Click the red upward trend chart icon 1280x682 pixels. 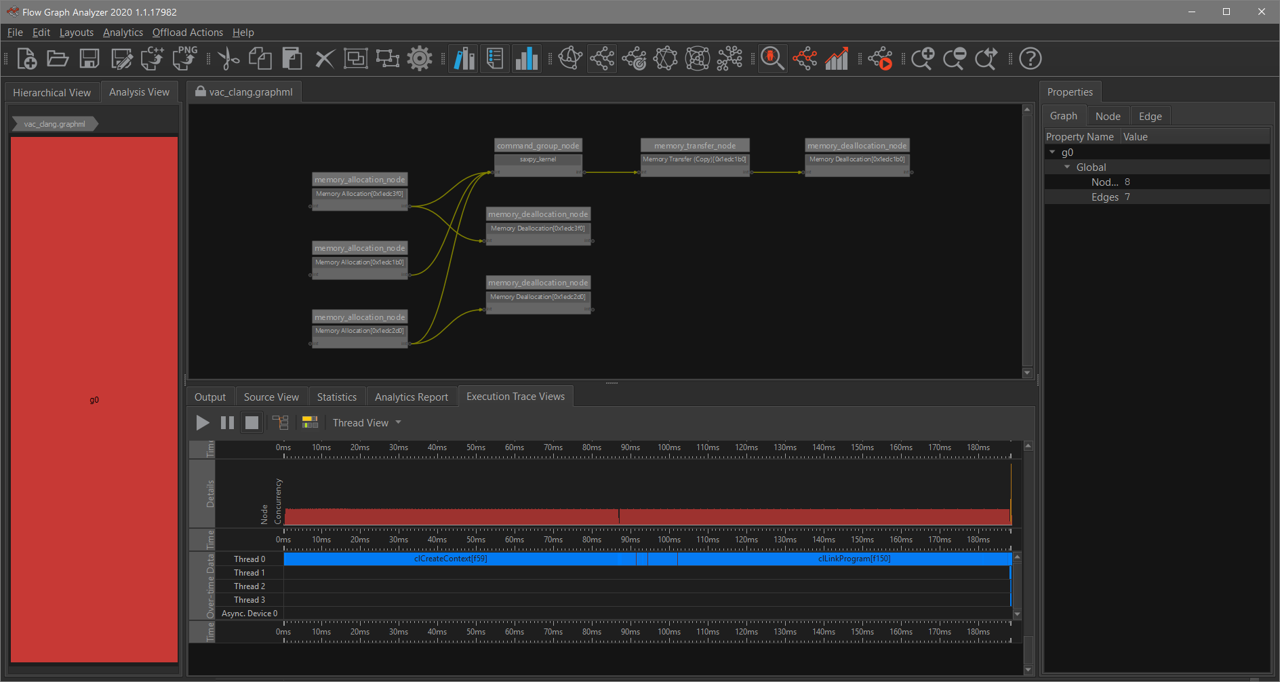pos(836,59)
